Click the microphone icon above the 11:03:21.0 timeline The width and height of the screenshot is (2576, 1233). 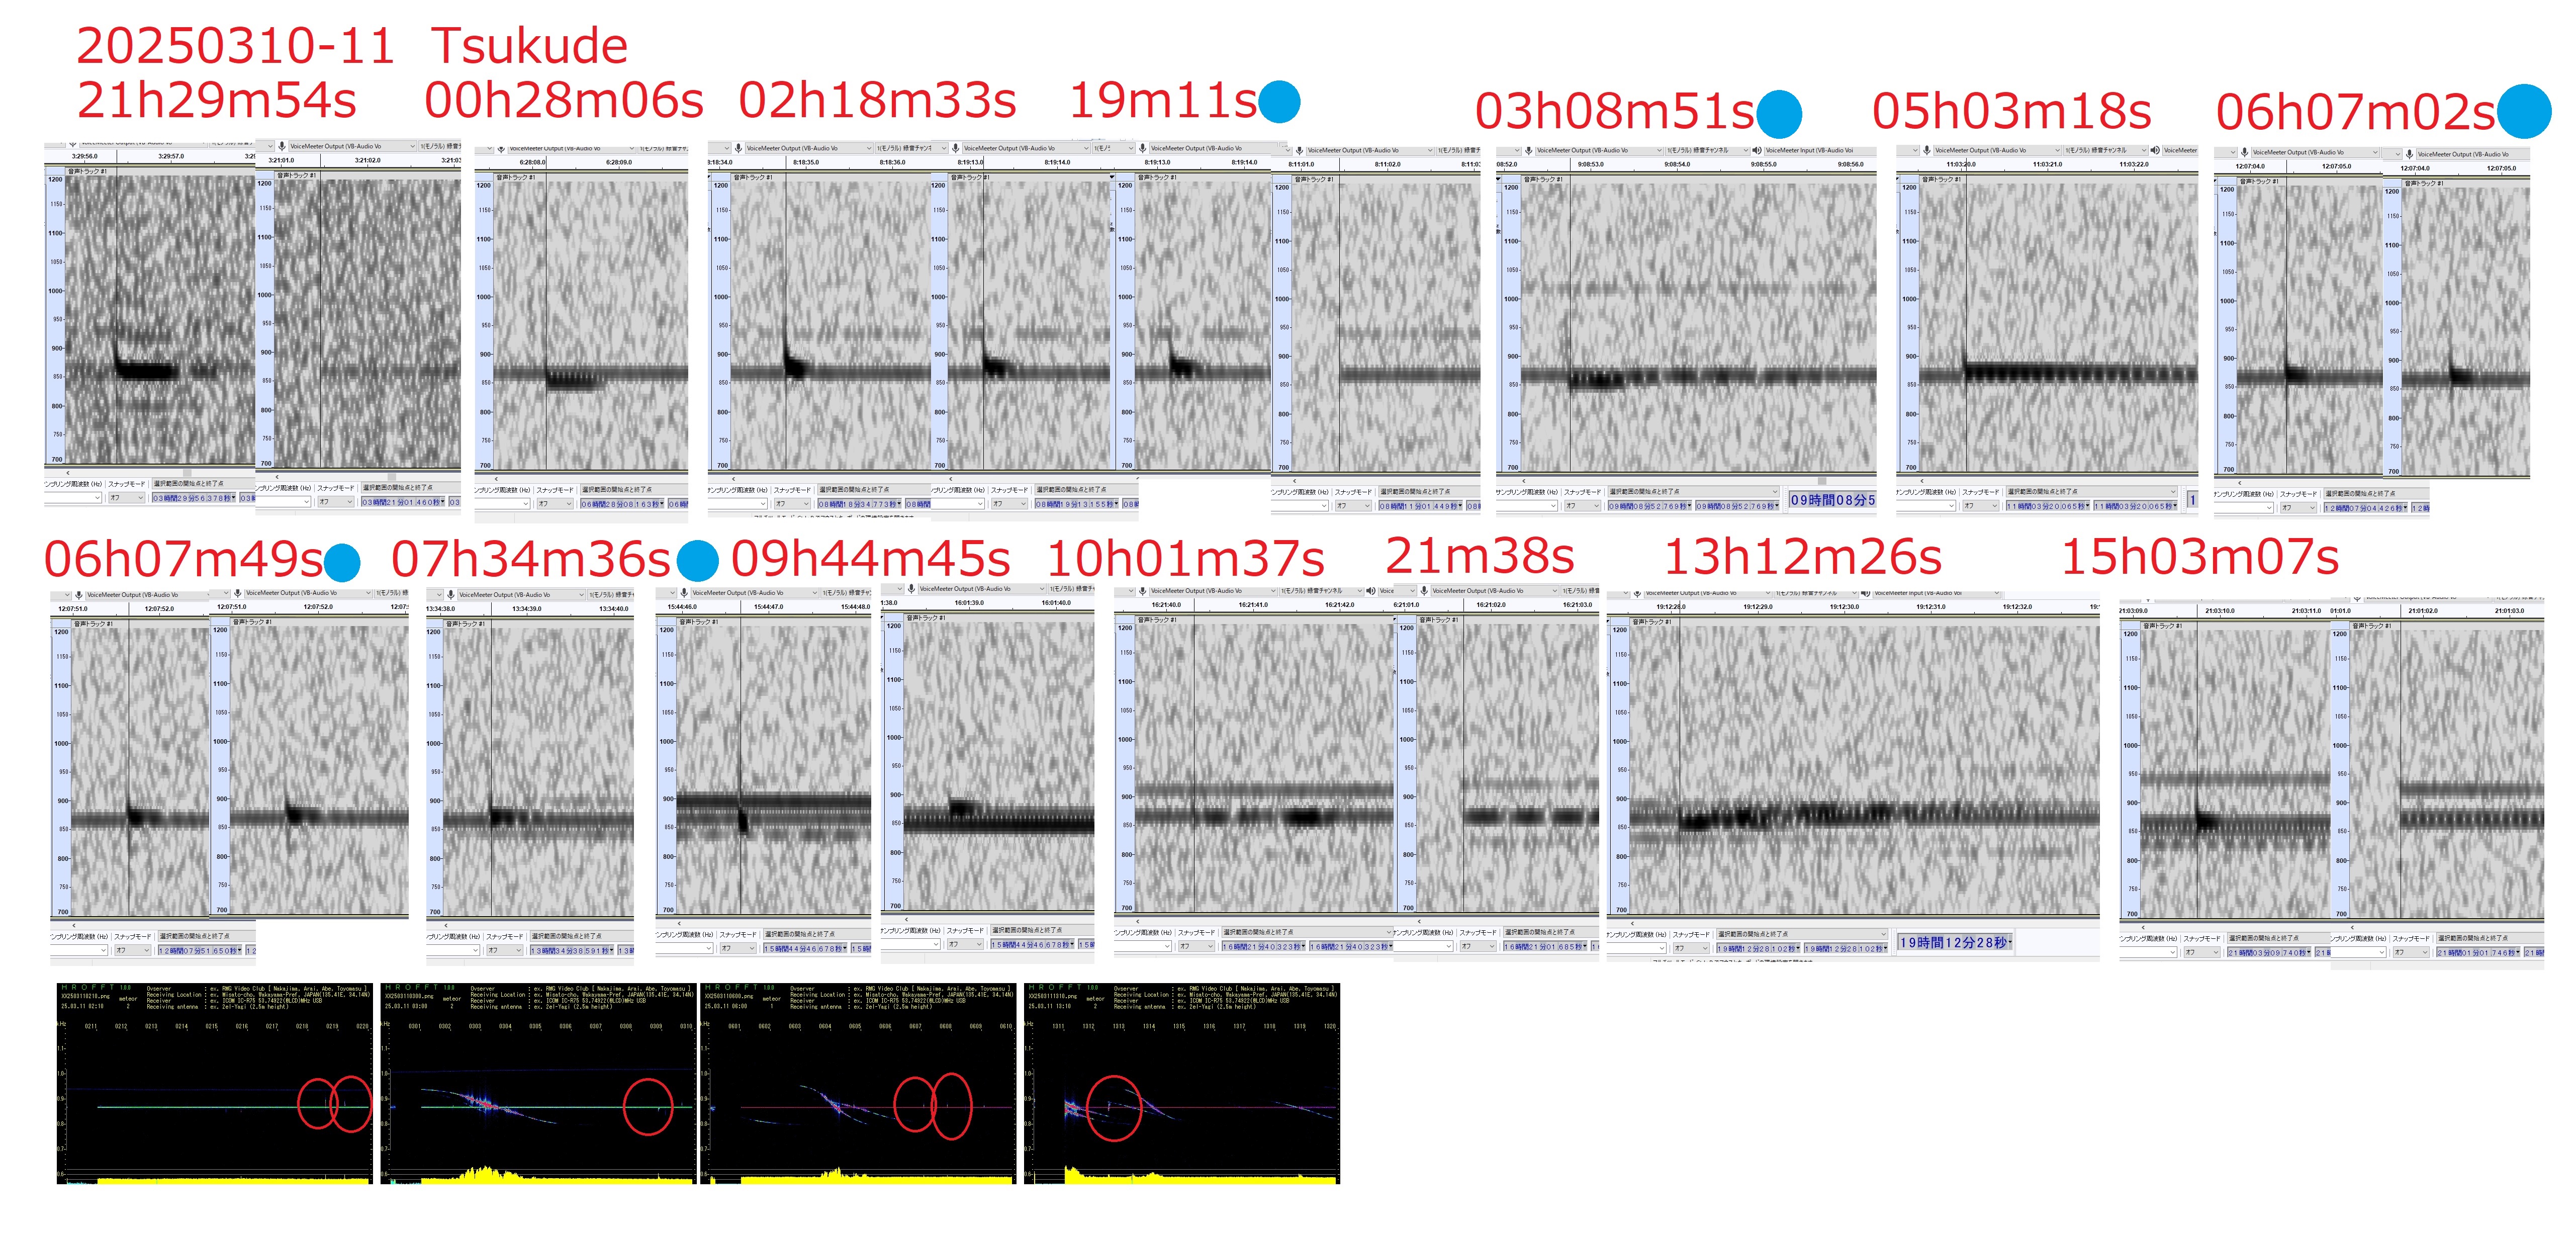(x=1926, y=151)
